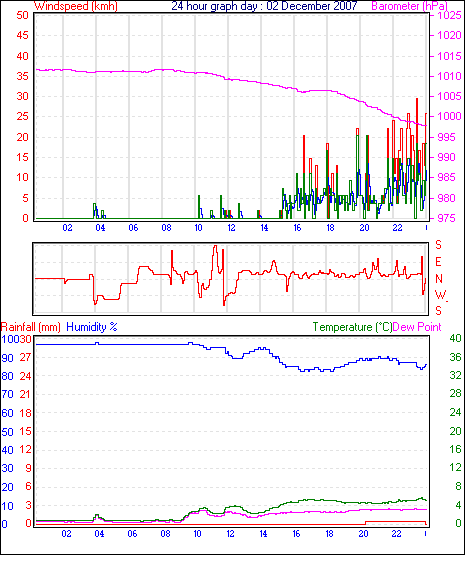This screenshot has width=466, height=563.
Task: Click the Barometer (hPa) axis label
Action: (x=409, y=6)
